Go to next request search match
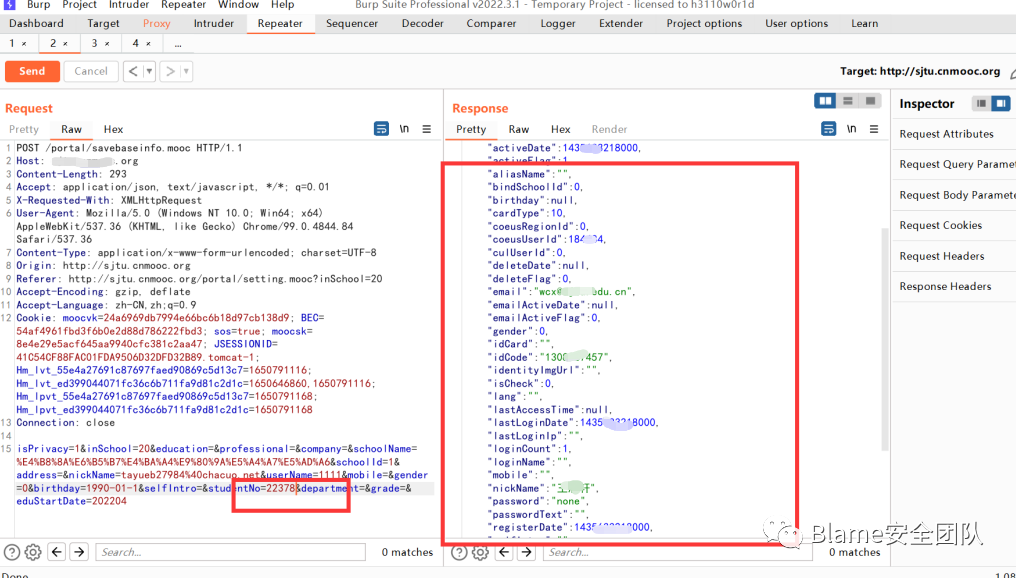Screen dimensions: 1016x578 coord(79,552)
